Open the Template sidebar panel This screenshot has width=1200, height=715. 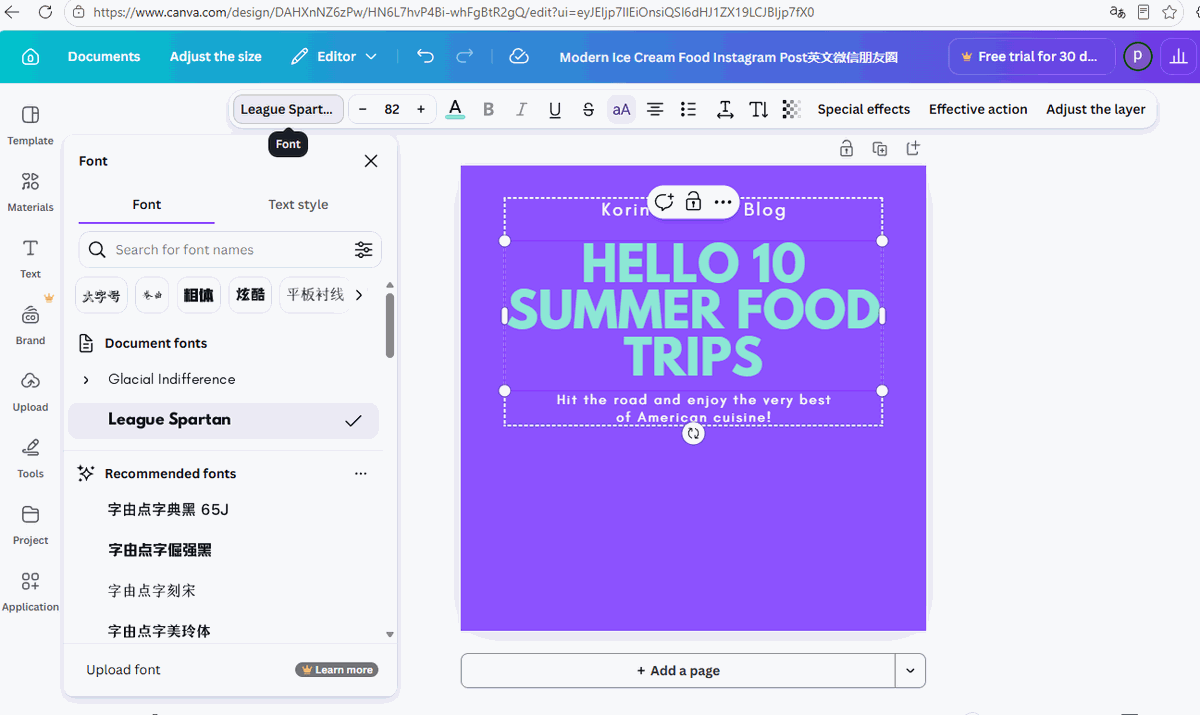(x=30, y=125)
